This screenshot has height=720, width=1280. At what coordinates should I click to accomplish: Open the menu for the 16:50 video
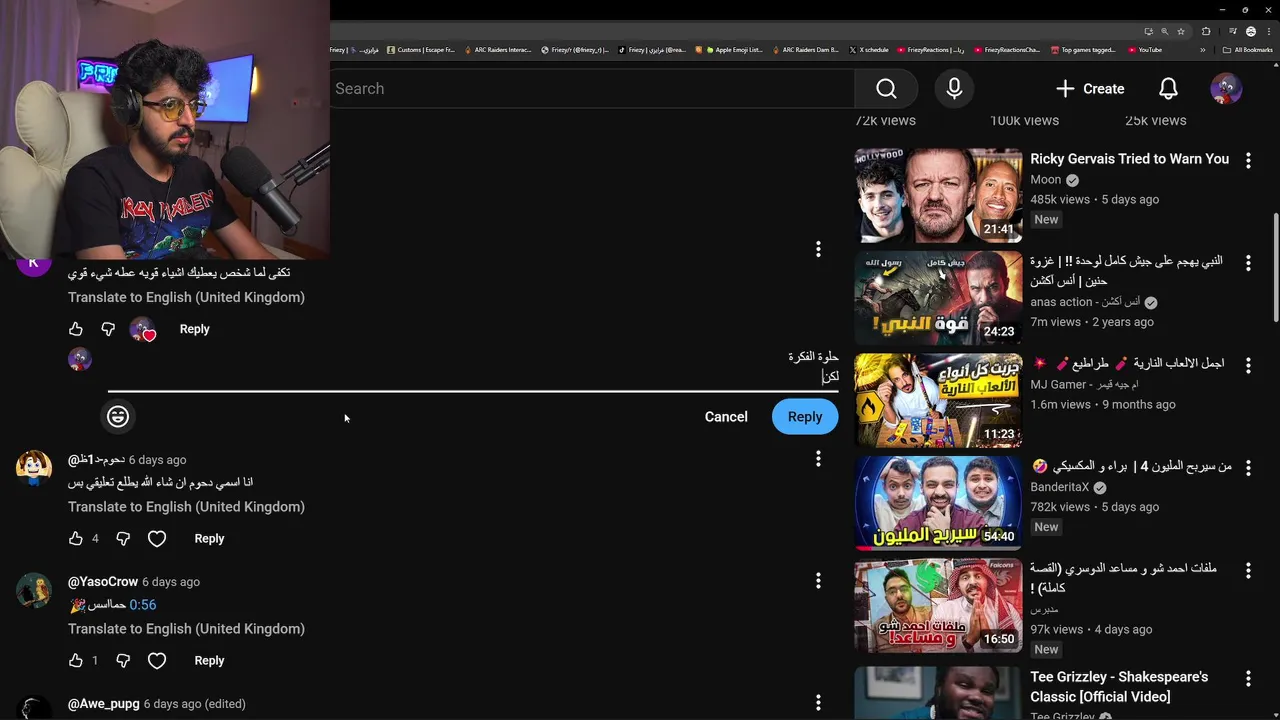pos(1248,570)
